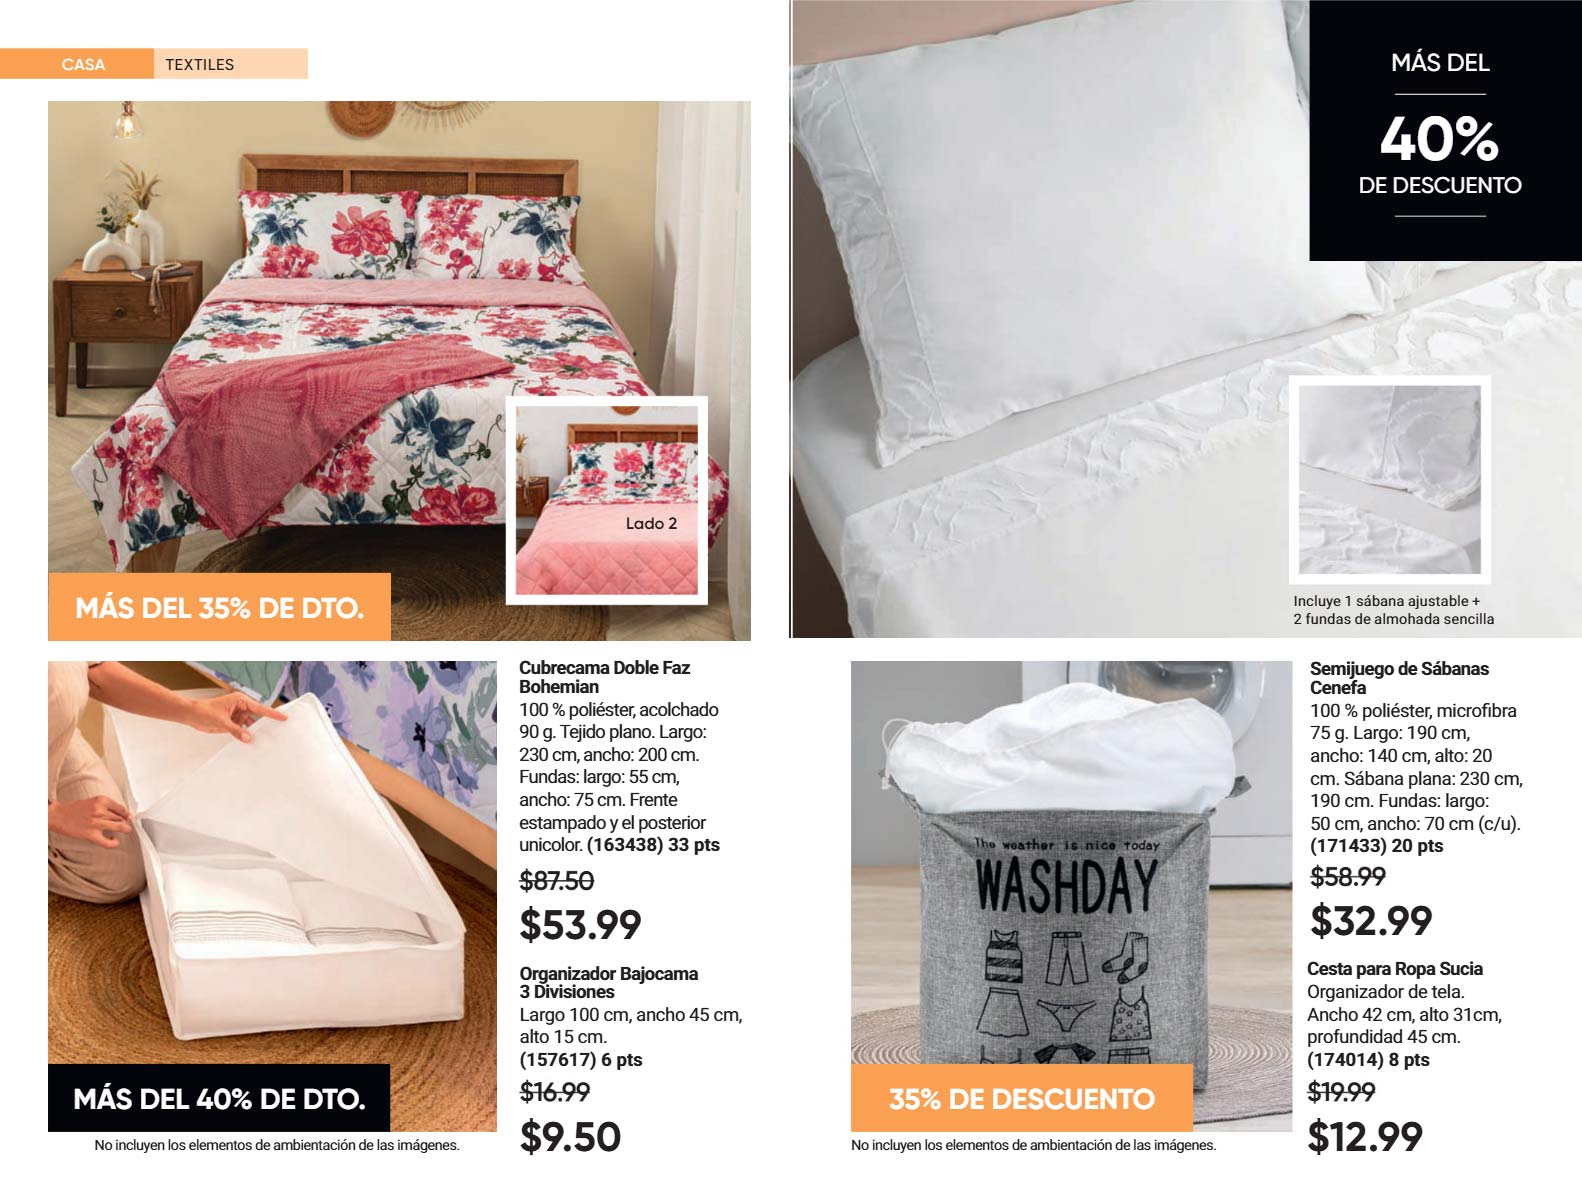The height and width of the screenshot is (1200, 1582).
Task: Click the $9.50 organizer price
Action: tap(570, 1137)
